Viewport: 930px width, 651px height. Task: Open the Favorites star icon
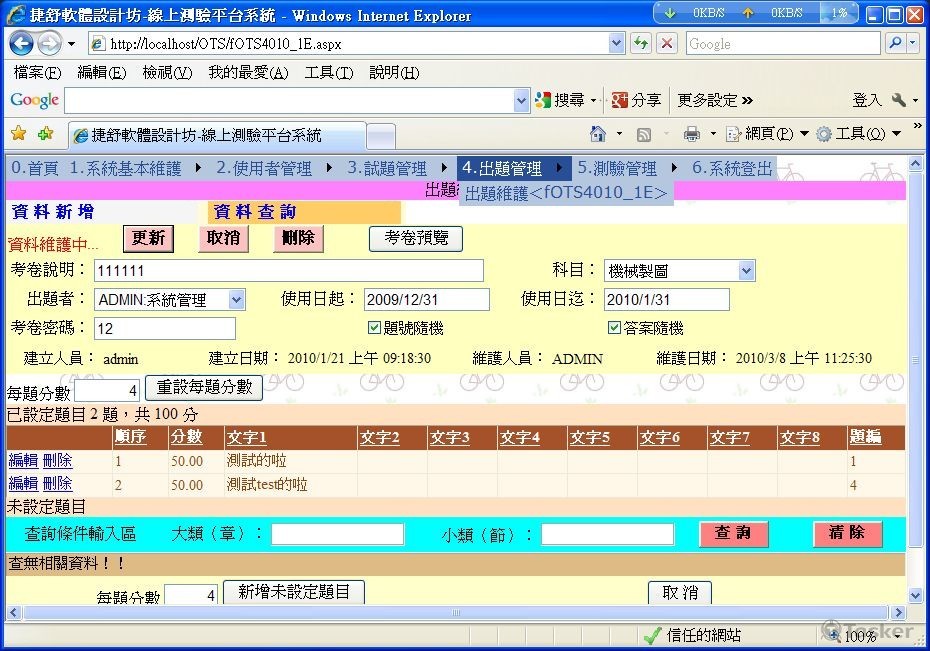(18, 134)
